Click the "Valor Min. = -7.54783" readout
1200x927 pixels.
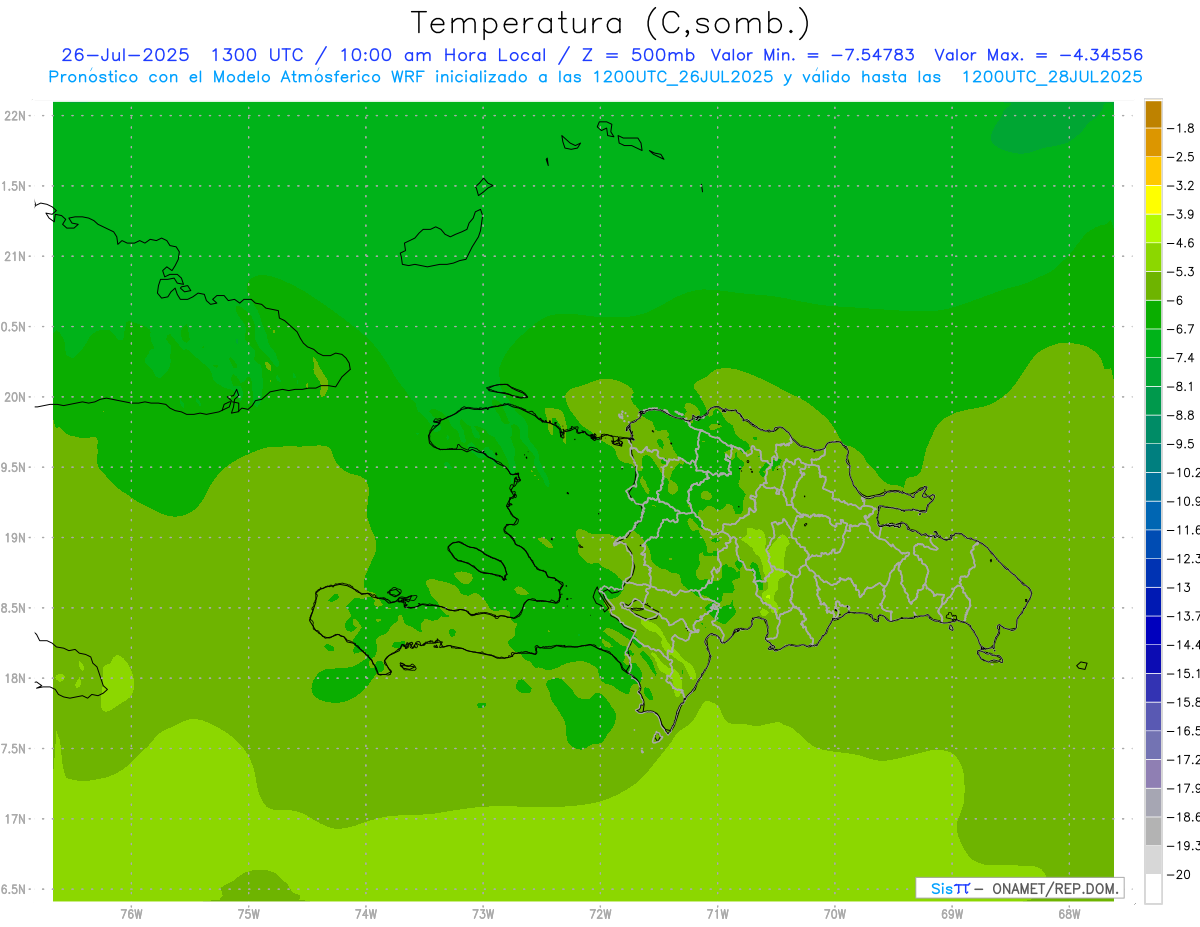812,55
